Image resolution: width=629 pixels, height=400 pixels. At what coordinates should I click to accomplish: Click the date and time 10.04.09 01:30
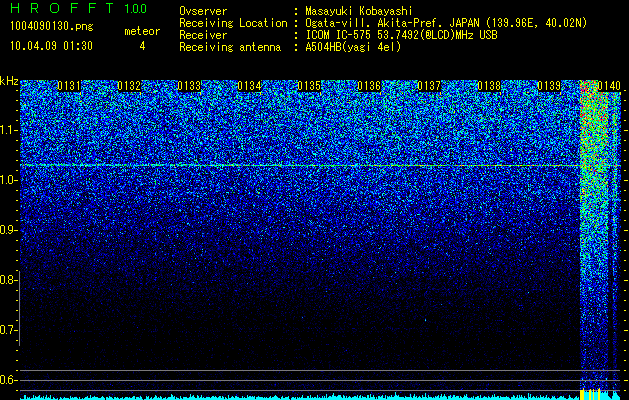pos(51,46)
